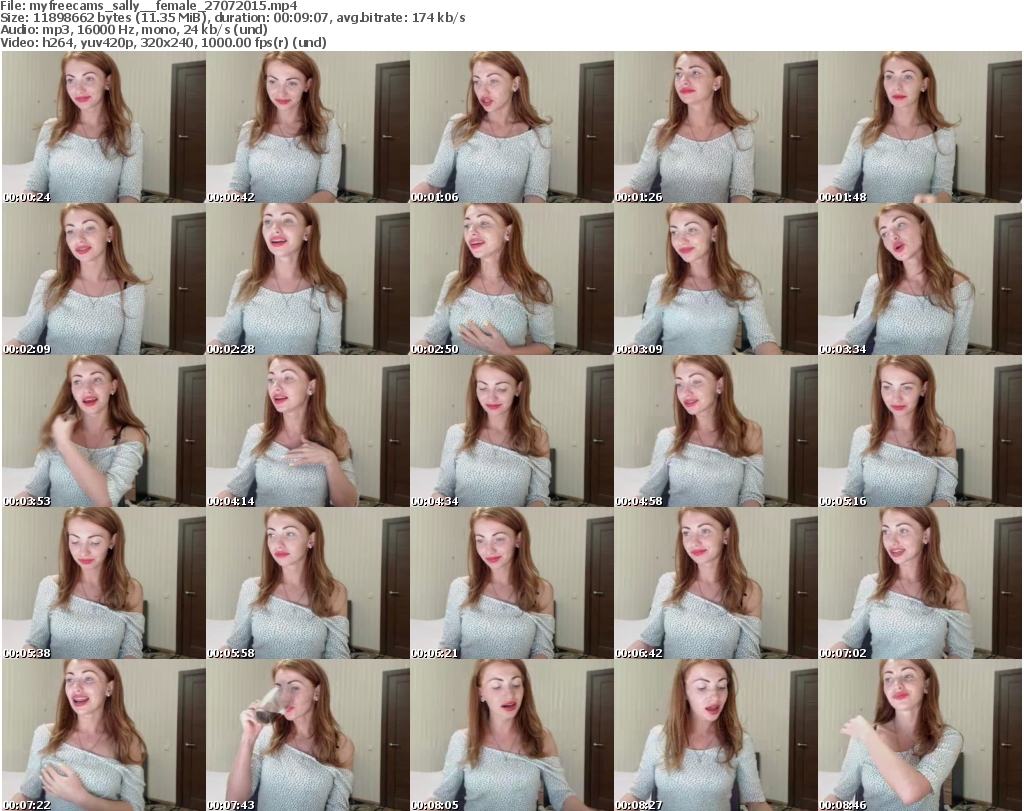Pick the frame stamped 00:05:16
The image size is (1024, 811).
[x=920, y=432]
